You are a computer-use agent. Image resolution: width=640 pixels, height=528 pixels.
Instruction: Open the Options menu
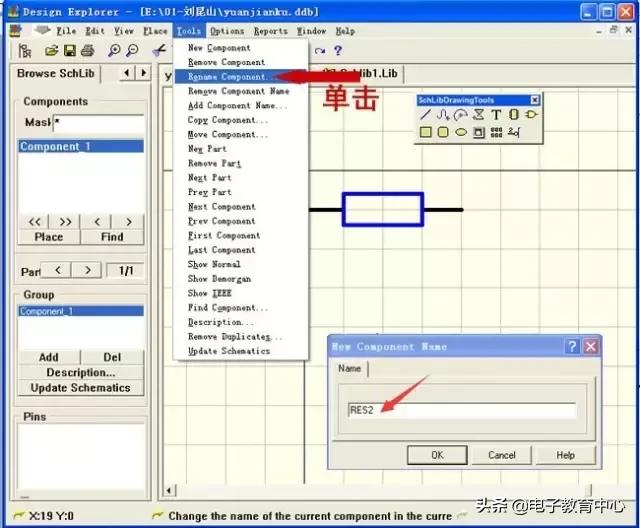coord(227,31)
